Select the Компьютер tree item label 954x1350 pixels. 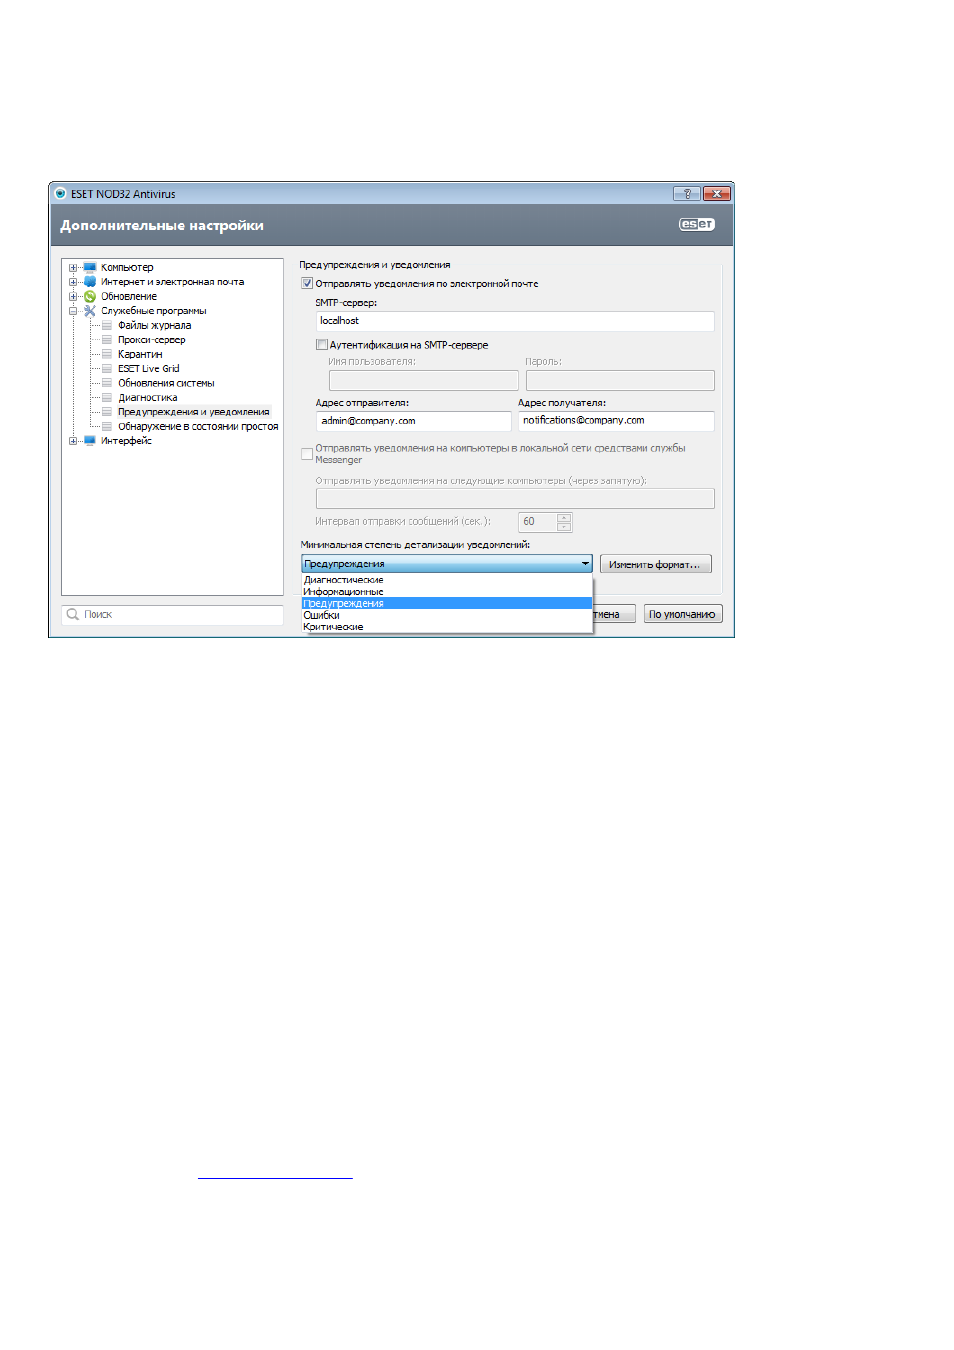click(127, 268)
